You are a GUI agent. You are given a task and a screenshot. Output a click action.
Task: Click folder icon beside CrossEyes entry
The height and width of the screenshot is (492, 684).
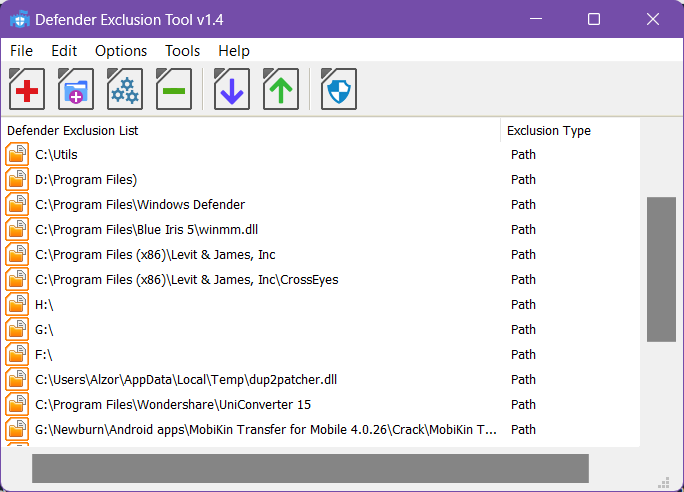(x=17, y=280)
